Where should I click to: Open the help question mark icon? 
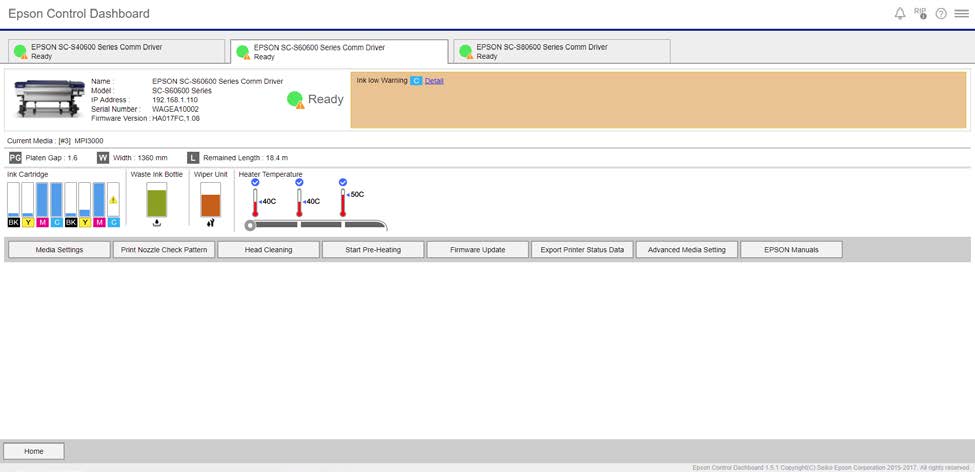[x=941, y=14]
